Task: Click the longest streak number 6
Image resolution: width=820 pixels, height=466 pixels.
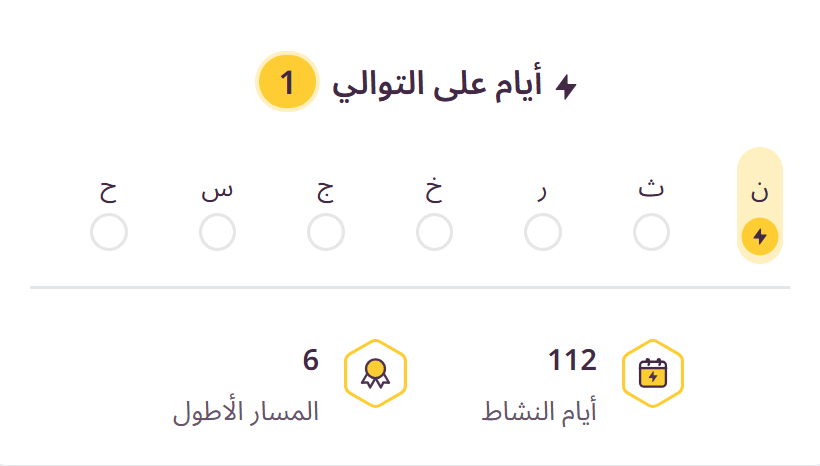Action: click(x=311, y=360)
